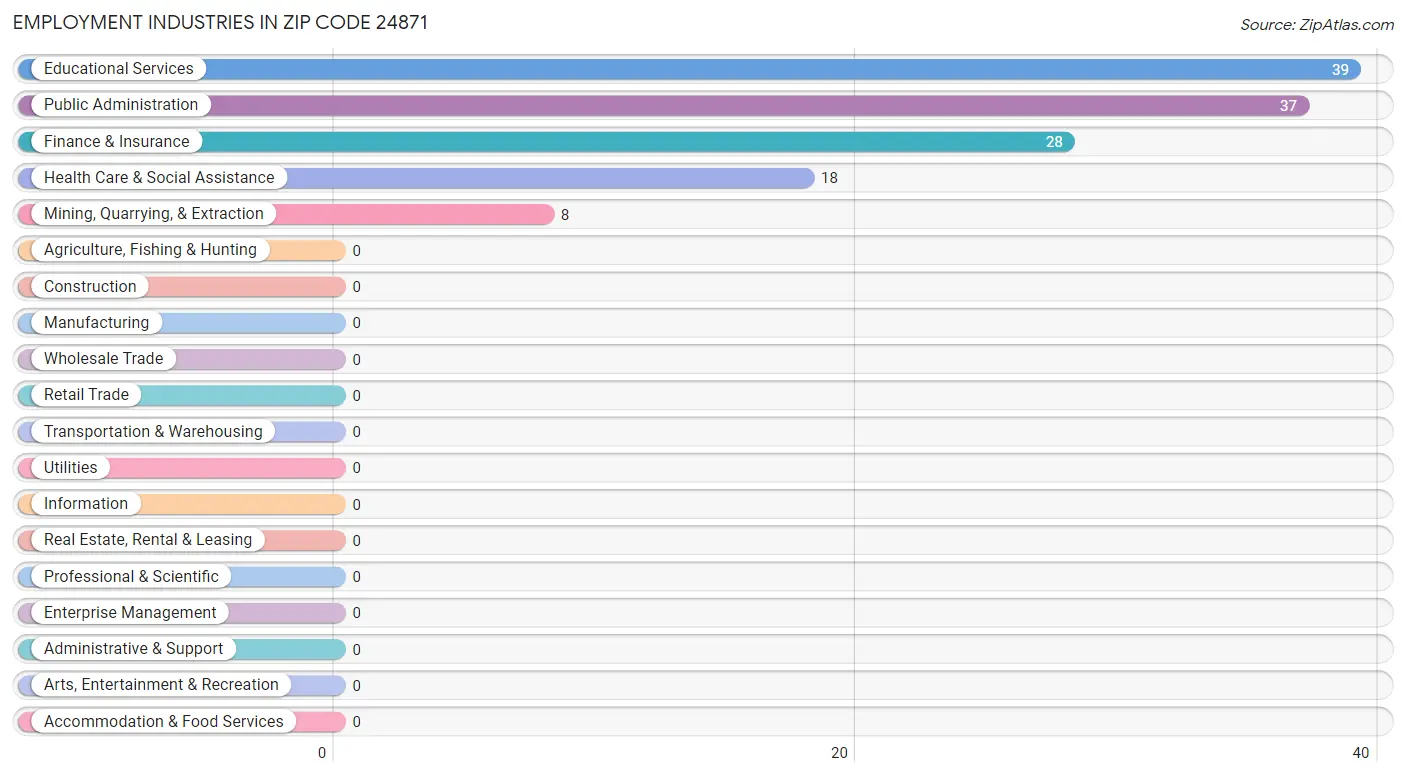Image resolution: width=1406 pixels, height=776 pixels.
Task: Click the zero value next to Retail Trade
Action: point(356,396)
